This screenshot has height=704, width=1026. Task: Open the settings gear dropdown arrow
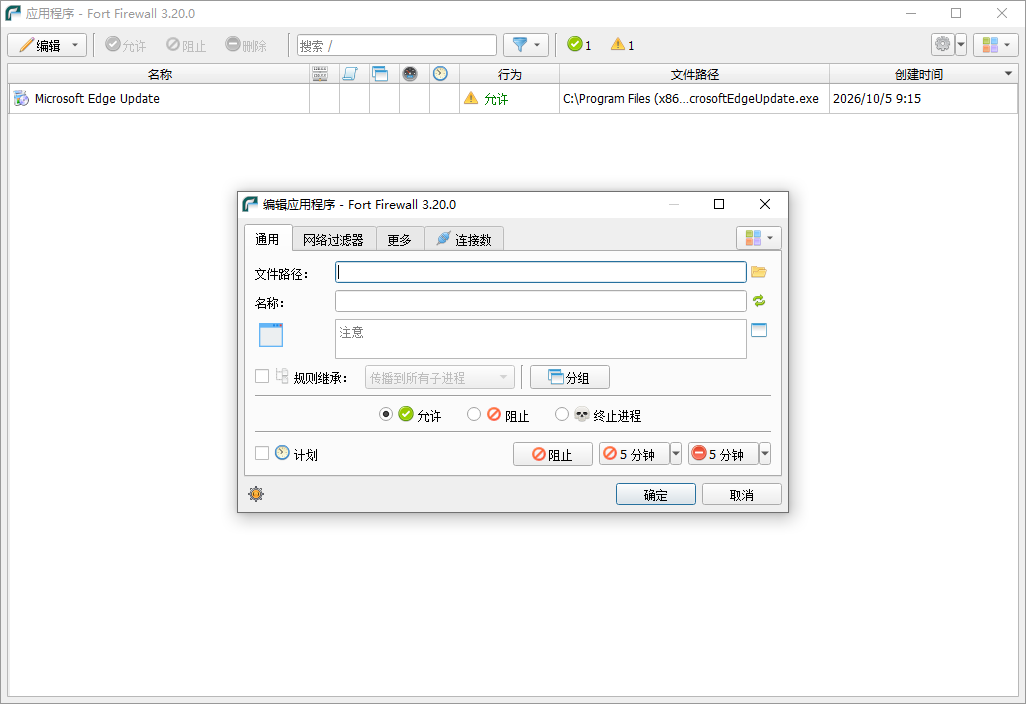tap(961, 44)
